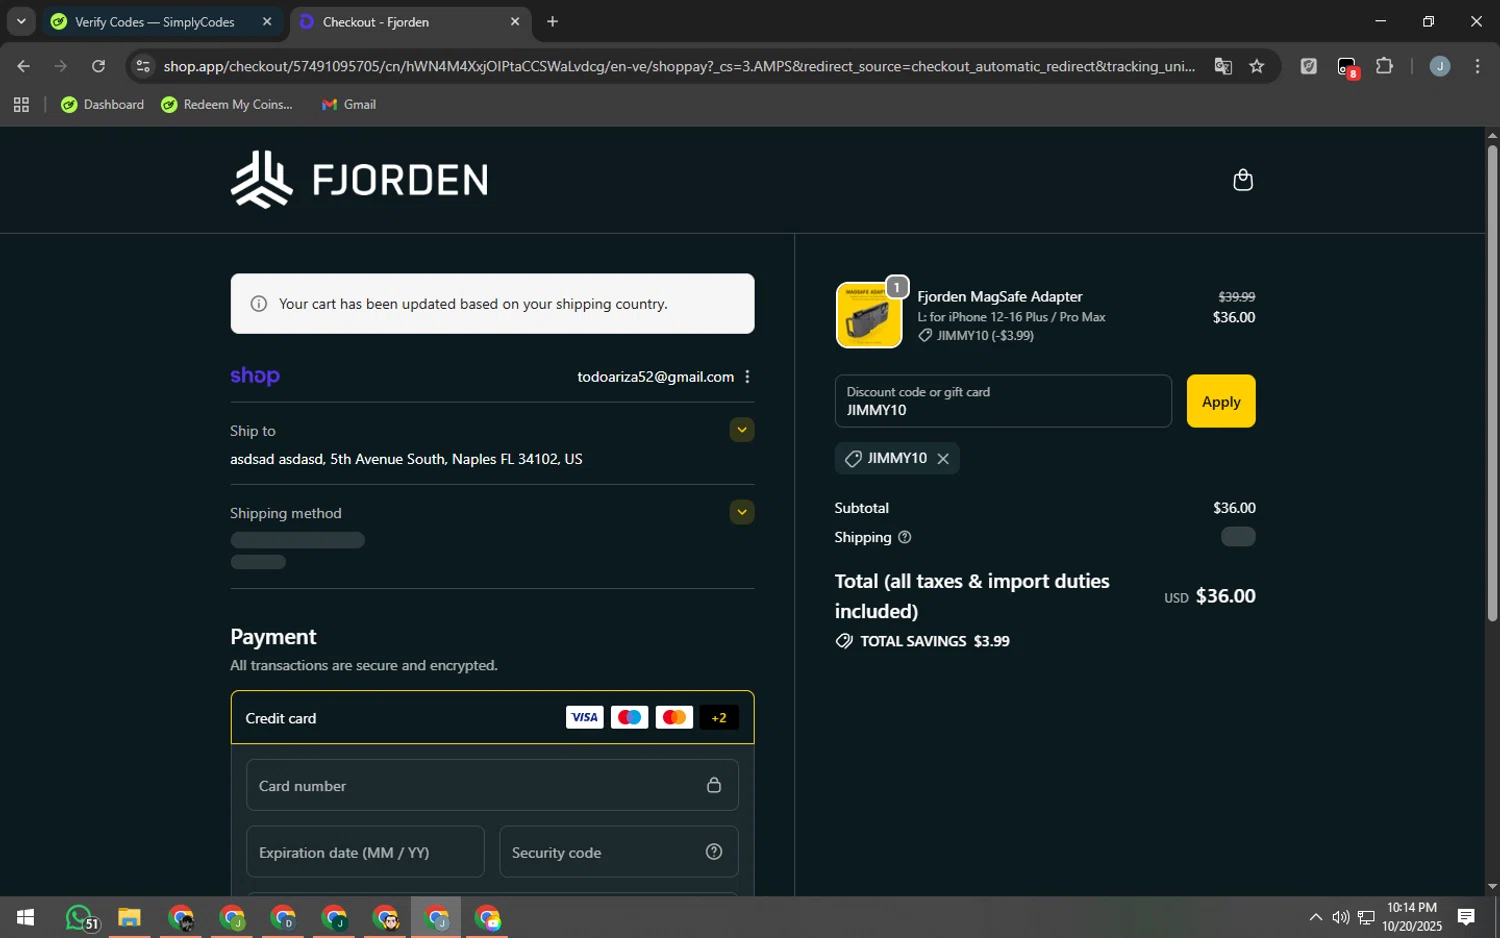Open the Windows Start menu
Image resolution: width=1500 pixels, height=938 pixels.
(x=26, y=918)
